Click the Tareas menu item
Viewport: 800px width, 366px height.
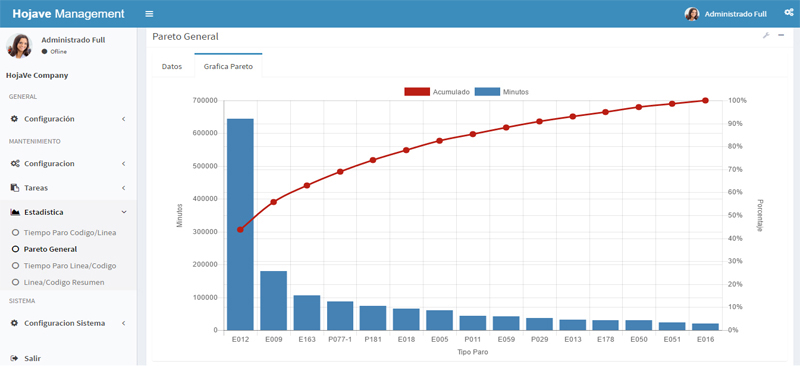pos(68,188)
